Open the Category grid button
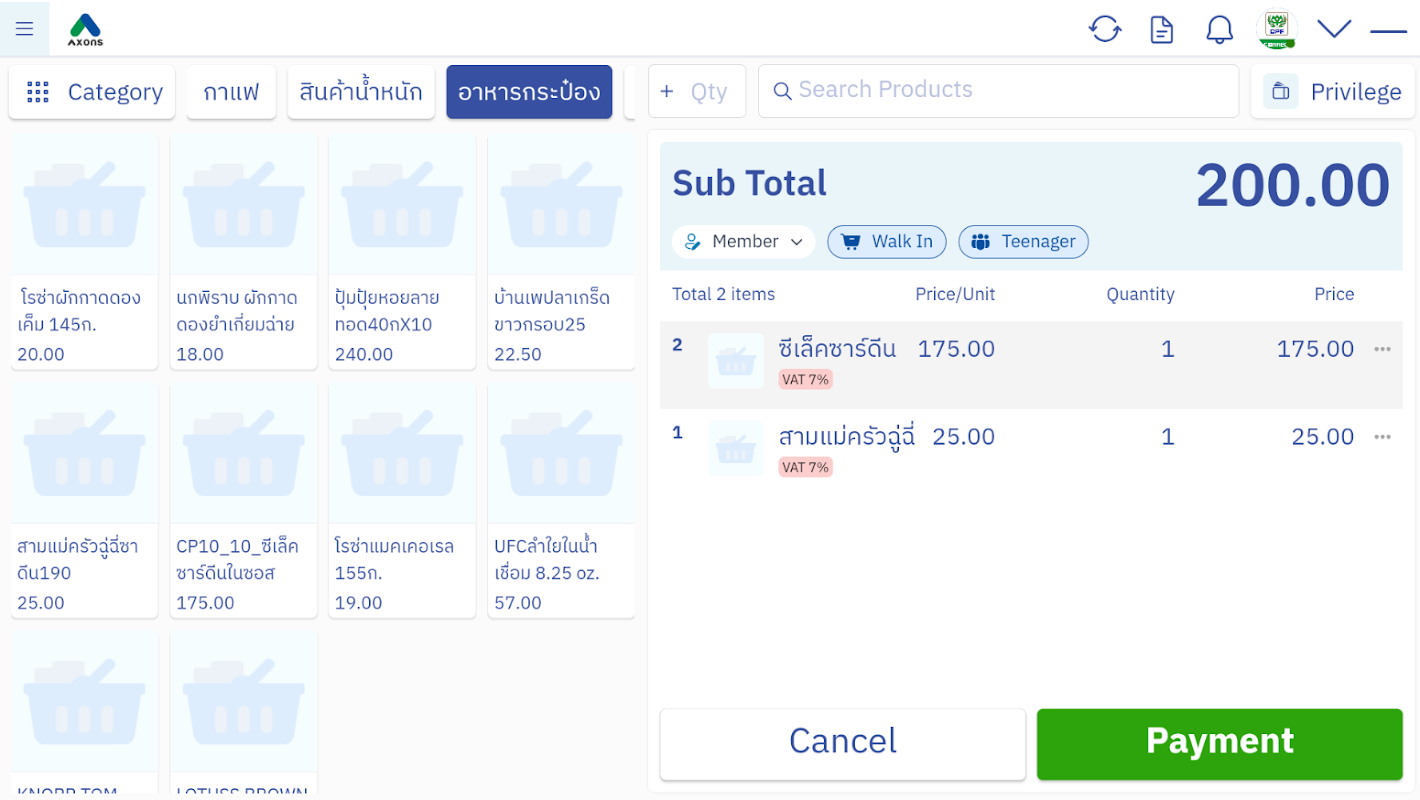Screen dimensions: 1420x800 tap(92, 92)
